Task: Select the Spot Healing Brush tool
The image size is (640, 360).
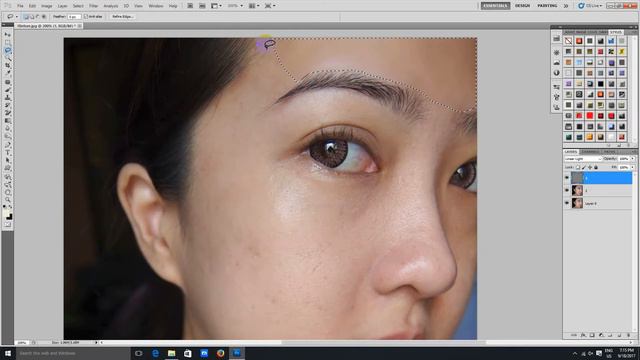Action: (x=8, y=82)
